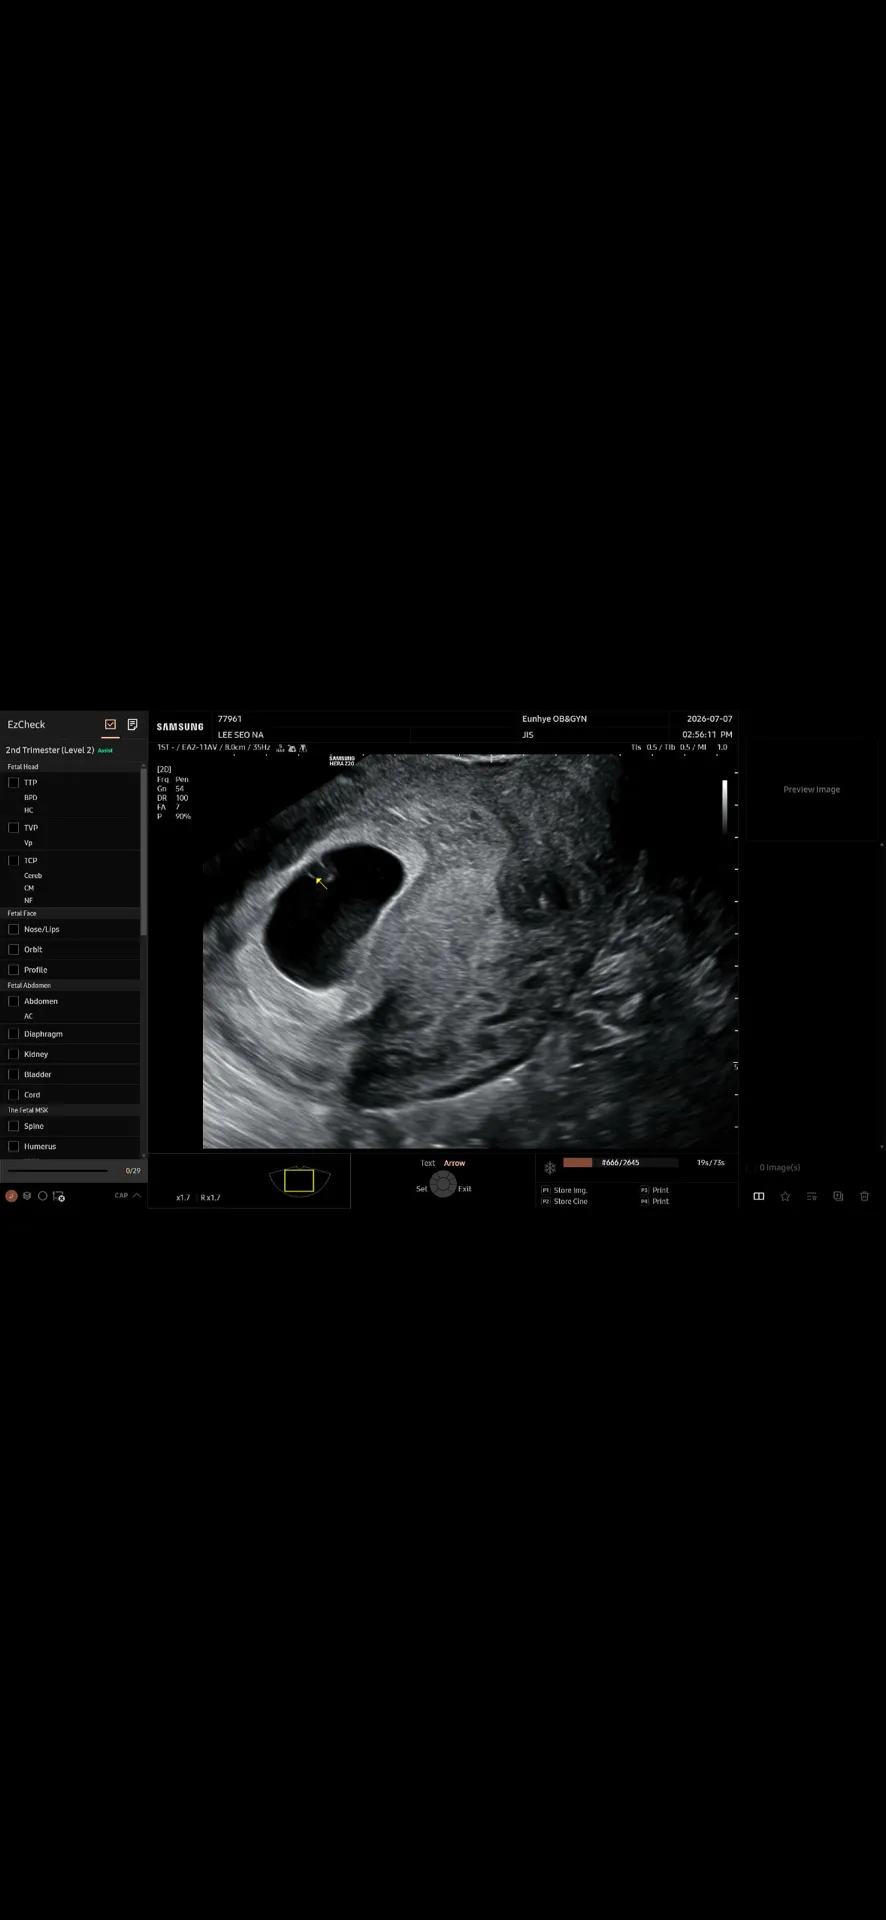
Task: Click the export image icon beside trash
Action: point(838,1196)
